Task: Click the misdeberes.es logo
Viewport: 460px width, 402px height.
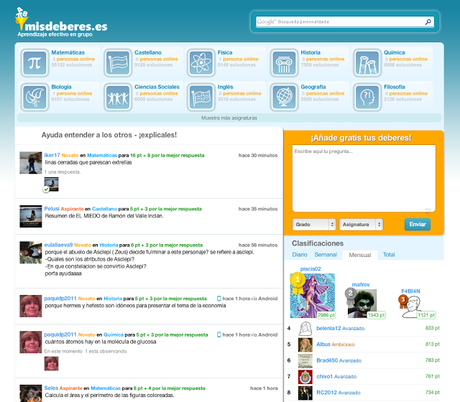Action: point(61,23)
